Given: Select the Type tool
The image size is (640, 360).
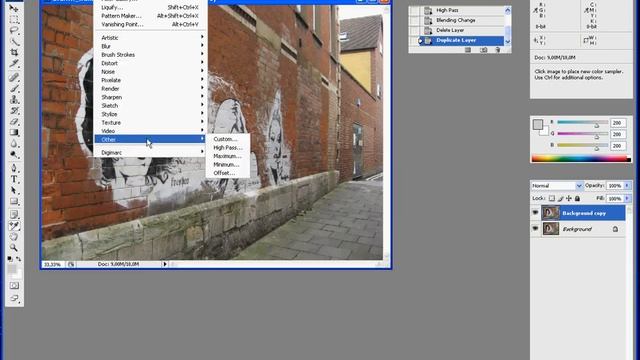Looking at the screenshot, I should pyautogui.click(x=14, y=179).
